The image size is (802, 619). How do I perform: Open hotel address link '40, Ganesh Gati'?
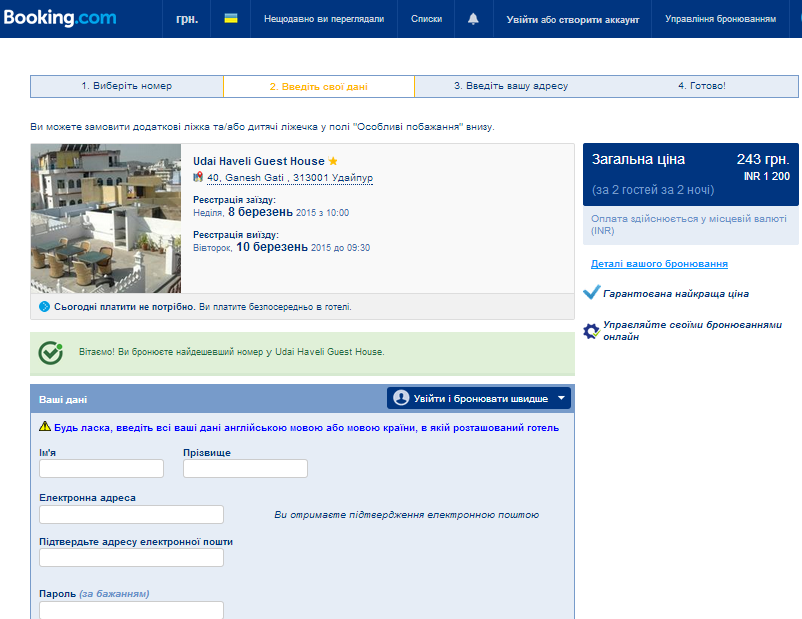tap(290, 178)
